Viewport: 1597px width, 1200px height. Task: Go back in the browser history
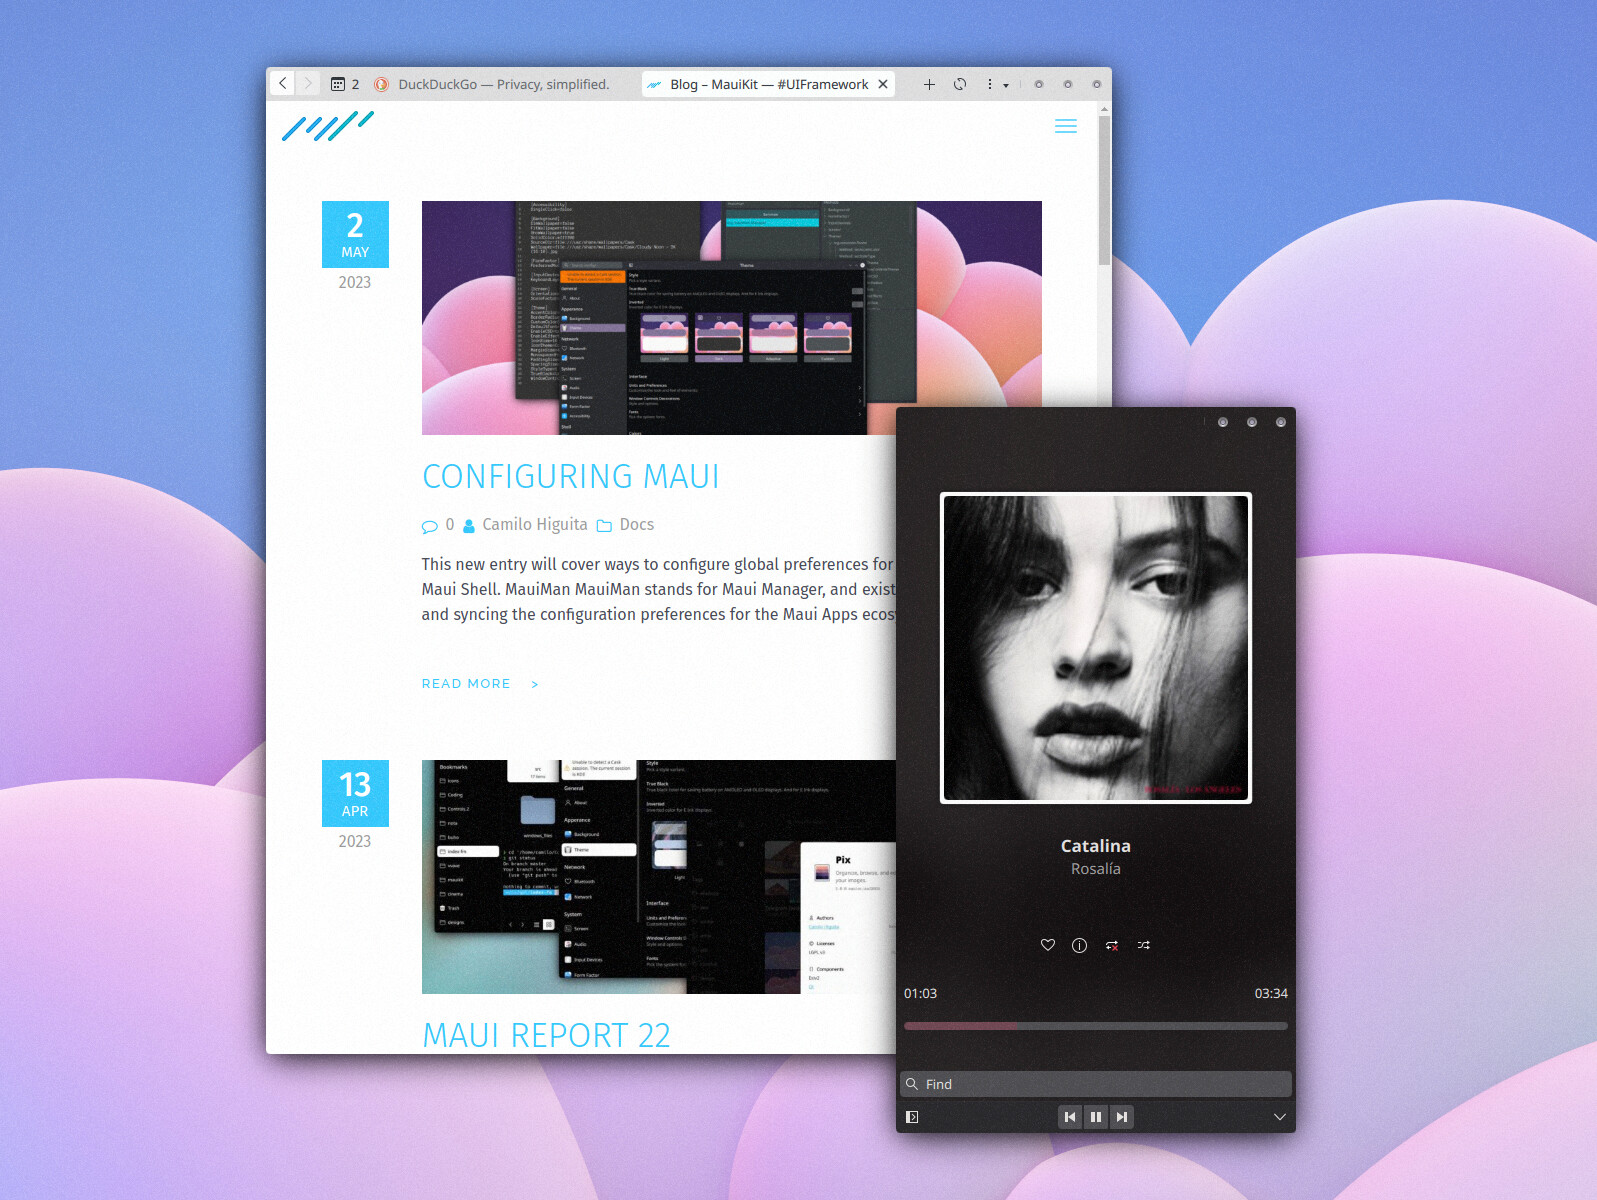(x=283, y=84)
